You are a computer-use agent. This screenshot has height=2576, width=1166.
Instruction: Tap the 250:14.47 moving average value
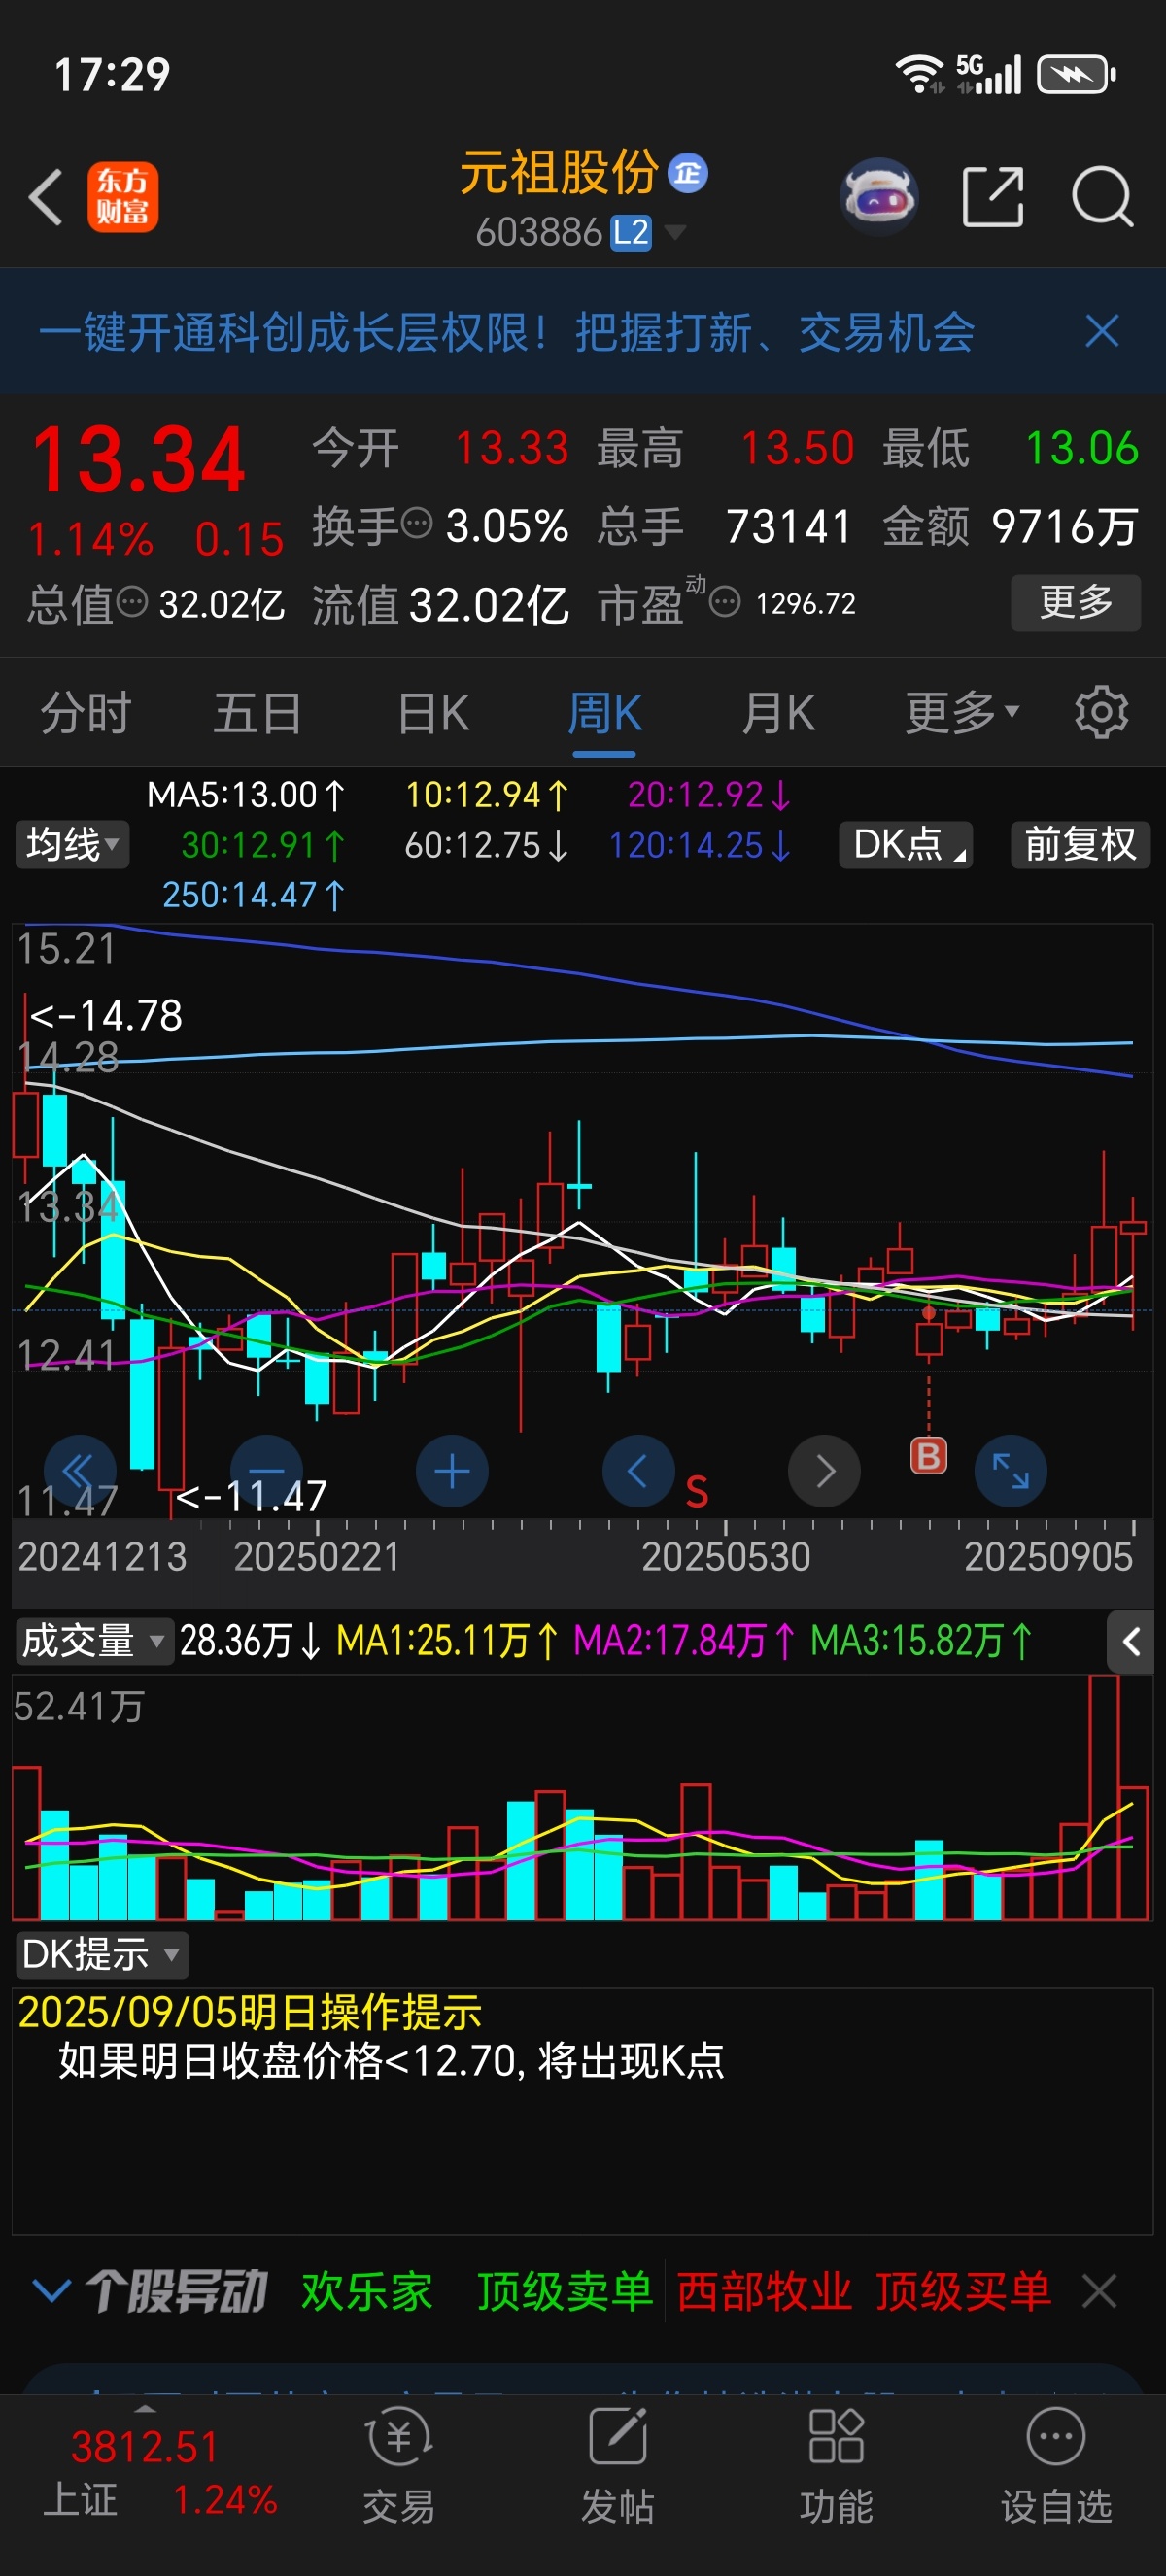coord(254,894)
